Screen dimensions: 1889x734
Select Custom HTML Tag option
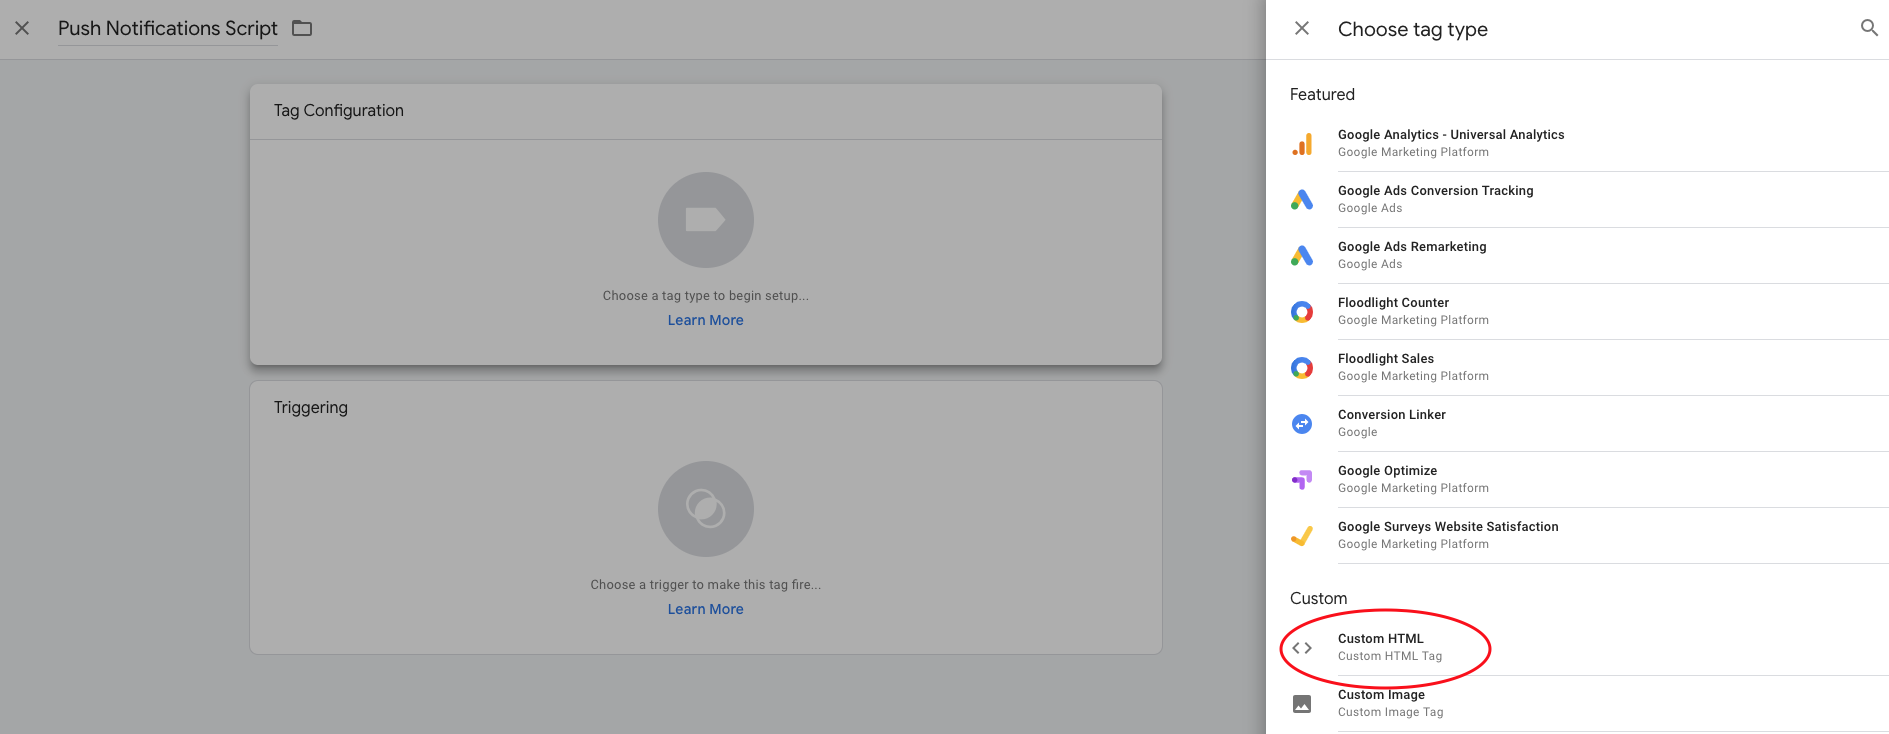1390,647
